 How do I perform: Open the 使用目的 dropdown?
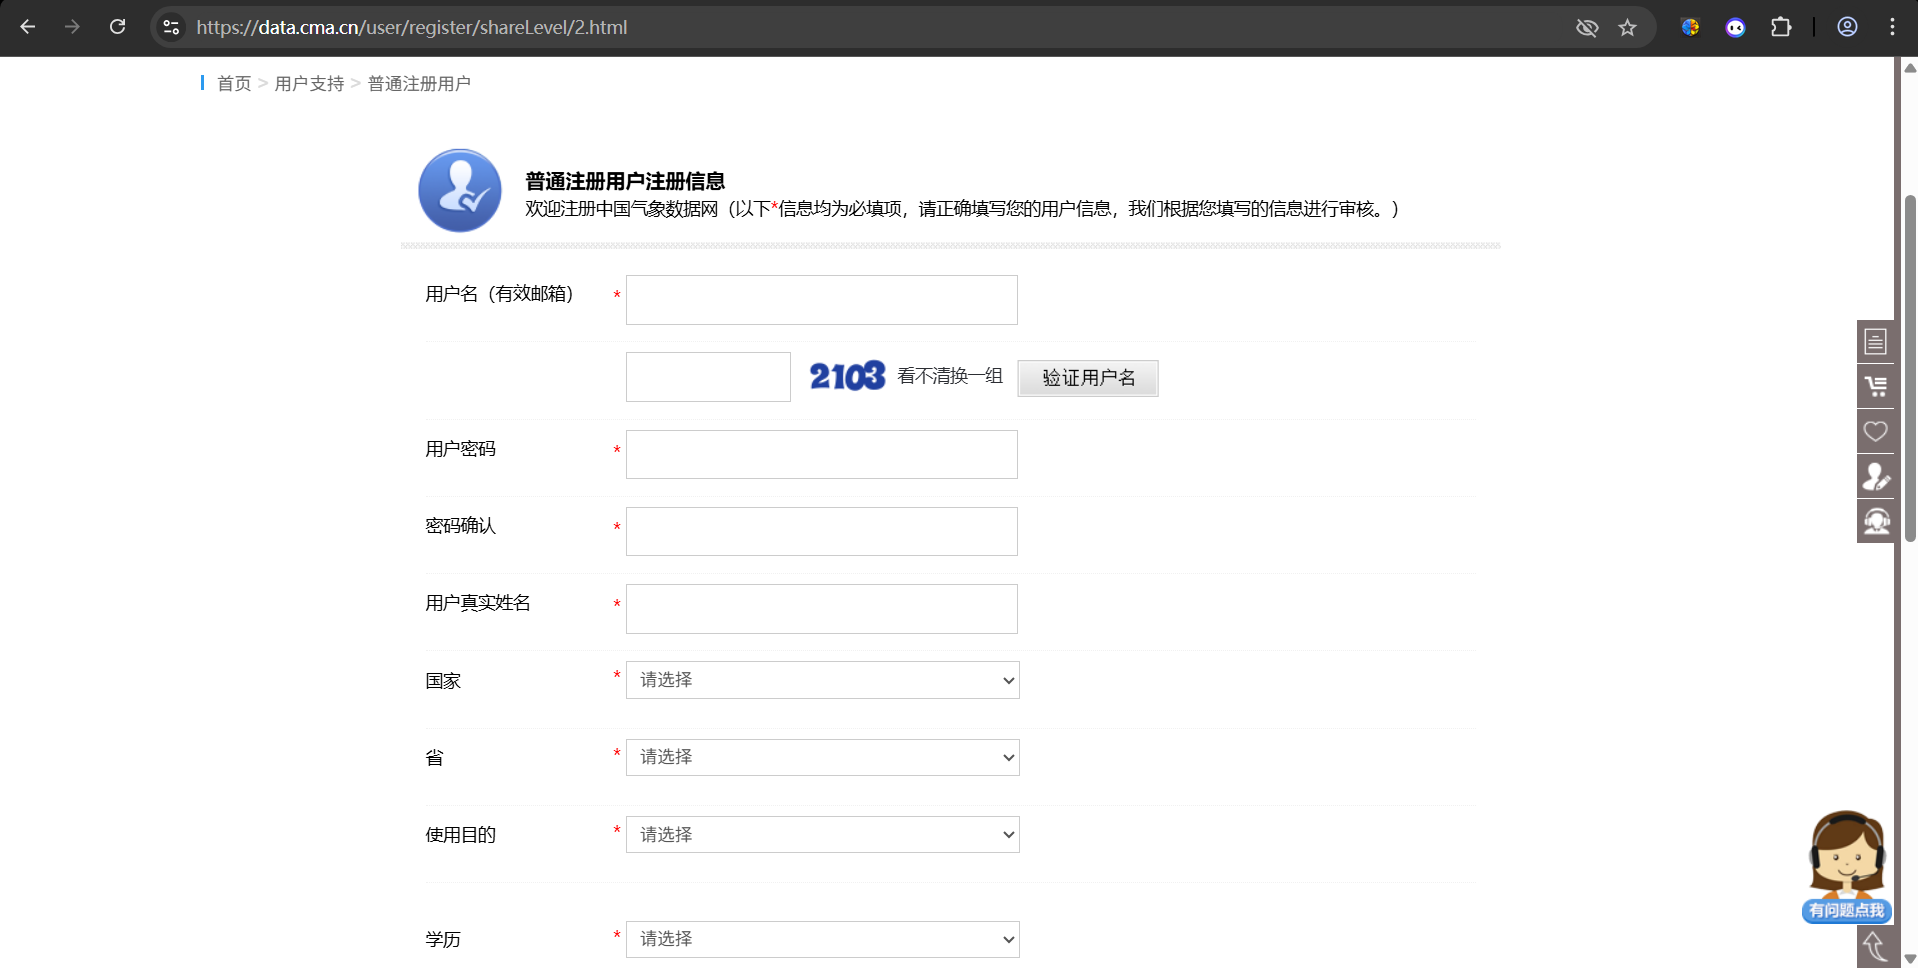pyautogui.click(x=822, y=834)
